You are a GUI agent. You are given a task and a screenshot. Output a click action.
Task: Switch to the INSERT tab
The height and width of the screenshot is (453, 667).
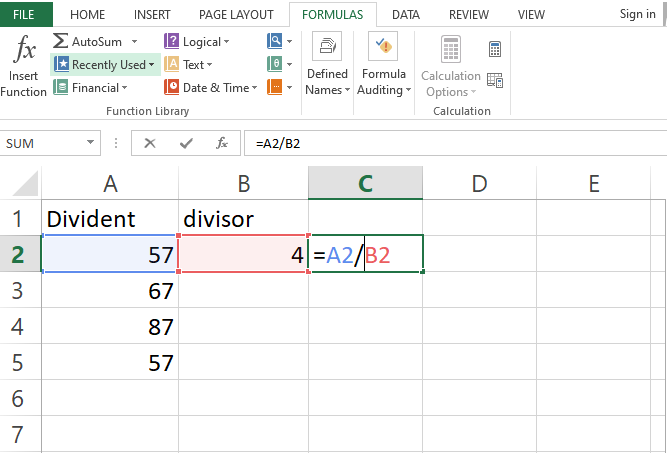point(152,15)
